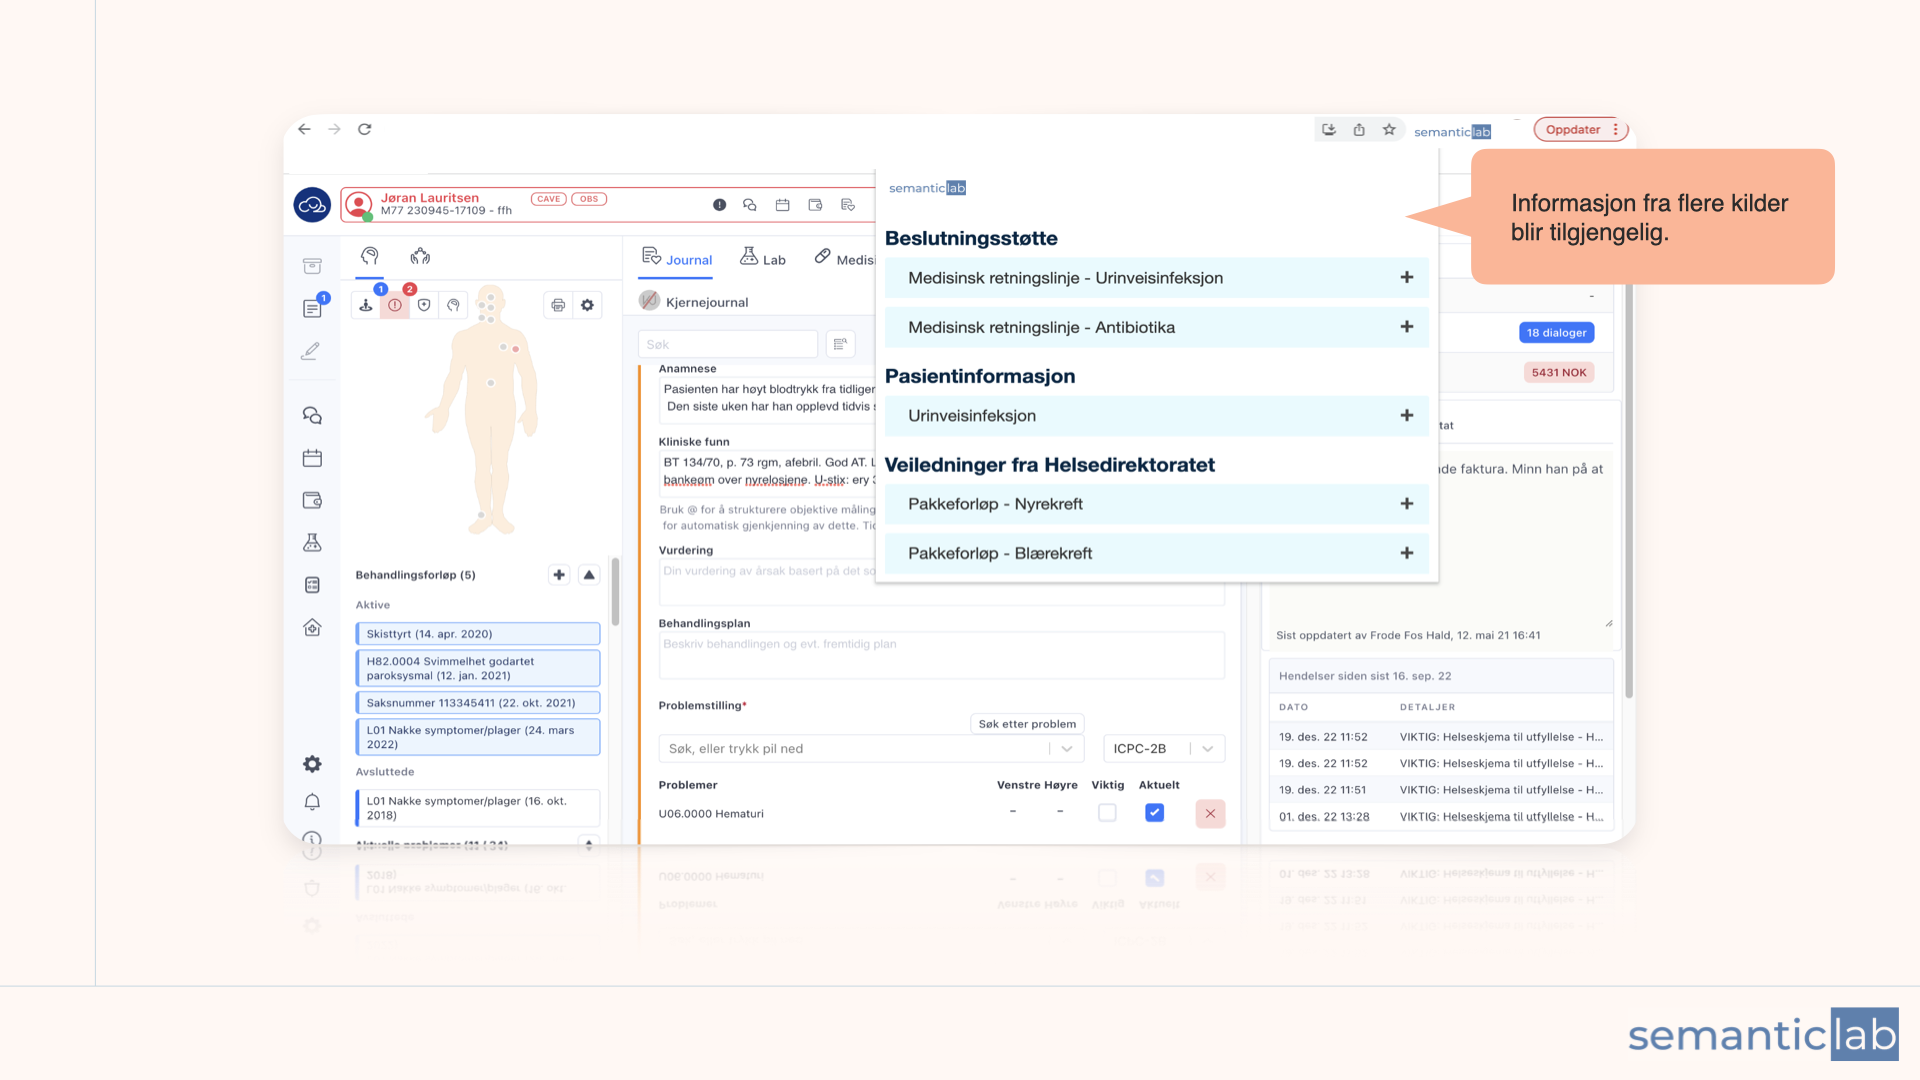Check the Viktig checkbox for Hematuri
The image size is (1920, 1080).
(x=1107, y=813)
